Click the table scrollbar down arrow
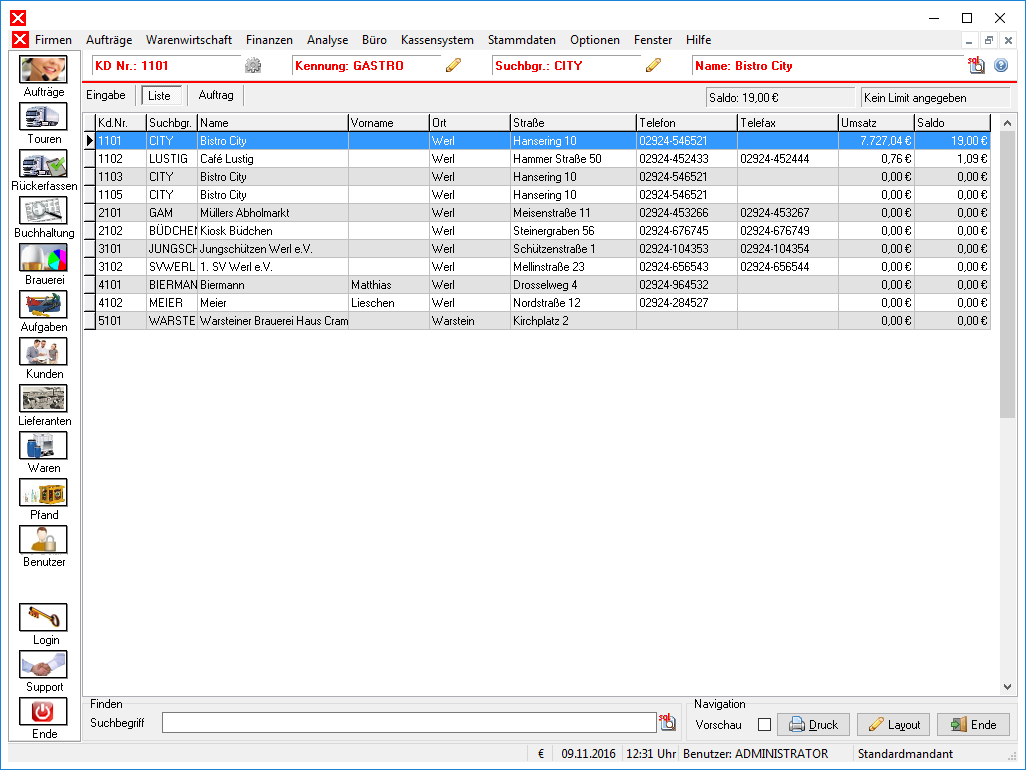 1008,687
